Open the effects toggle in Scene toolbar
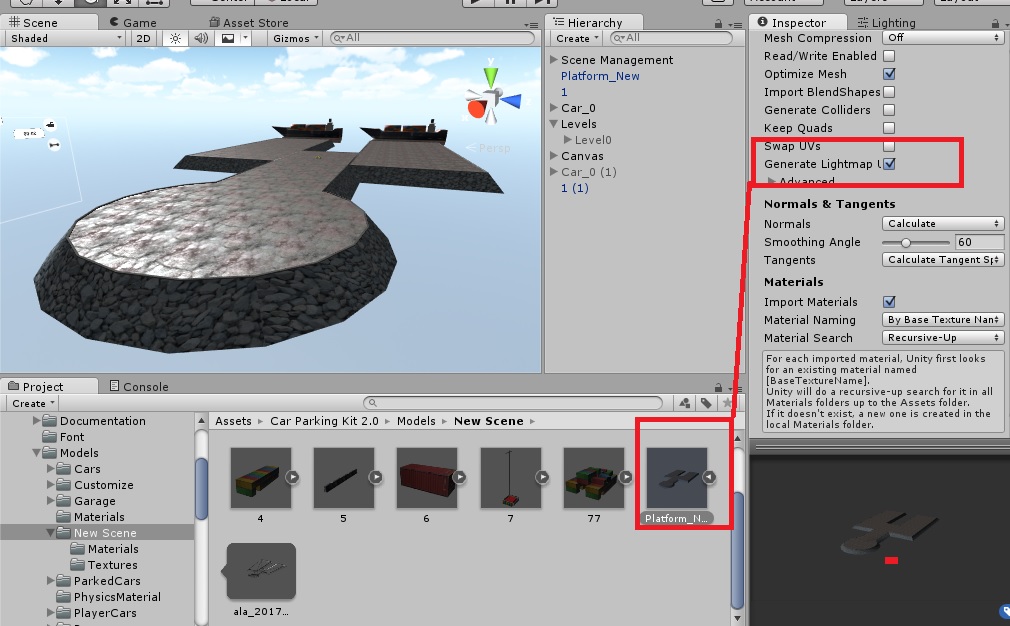1010x626 pixels. pyautogui.click(x=230, y=36)
